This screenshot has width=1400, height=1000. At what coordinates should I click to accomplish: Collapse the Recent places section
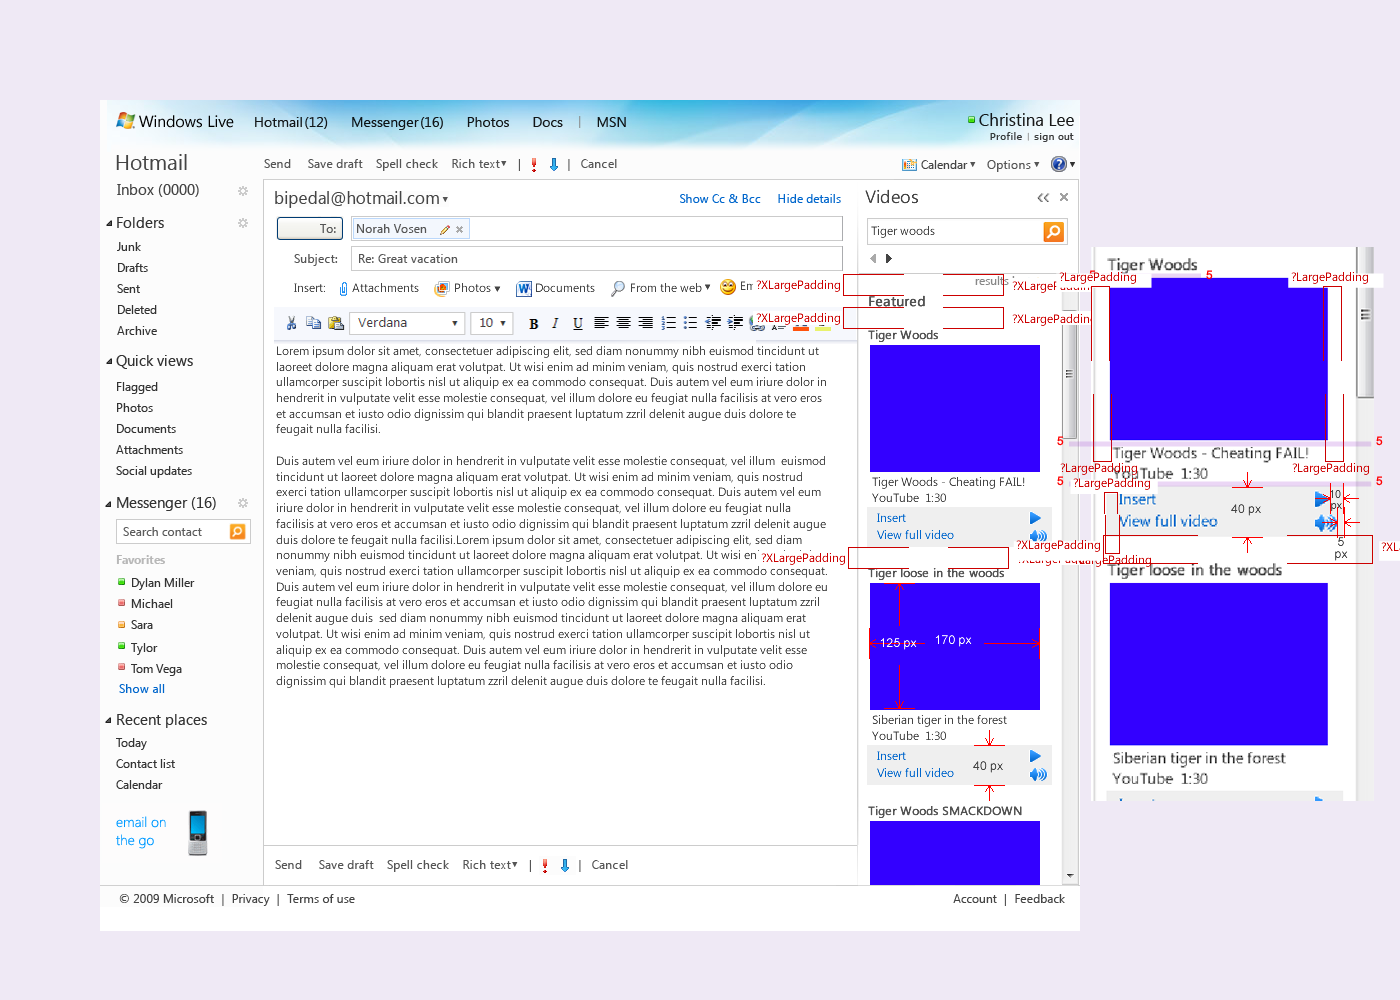109,721
